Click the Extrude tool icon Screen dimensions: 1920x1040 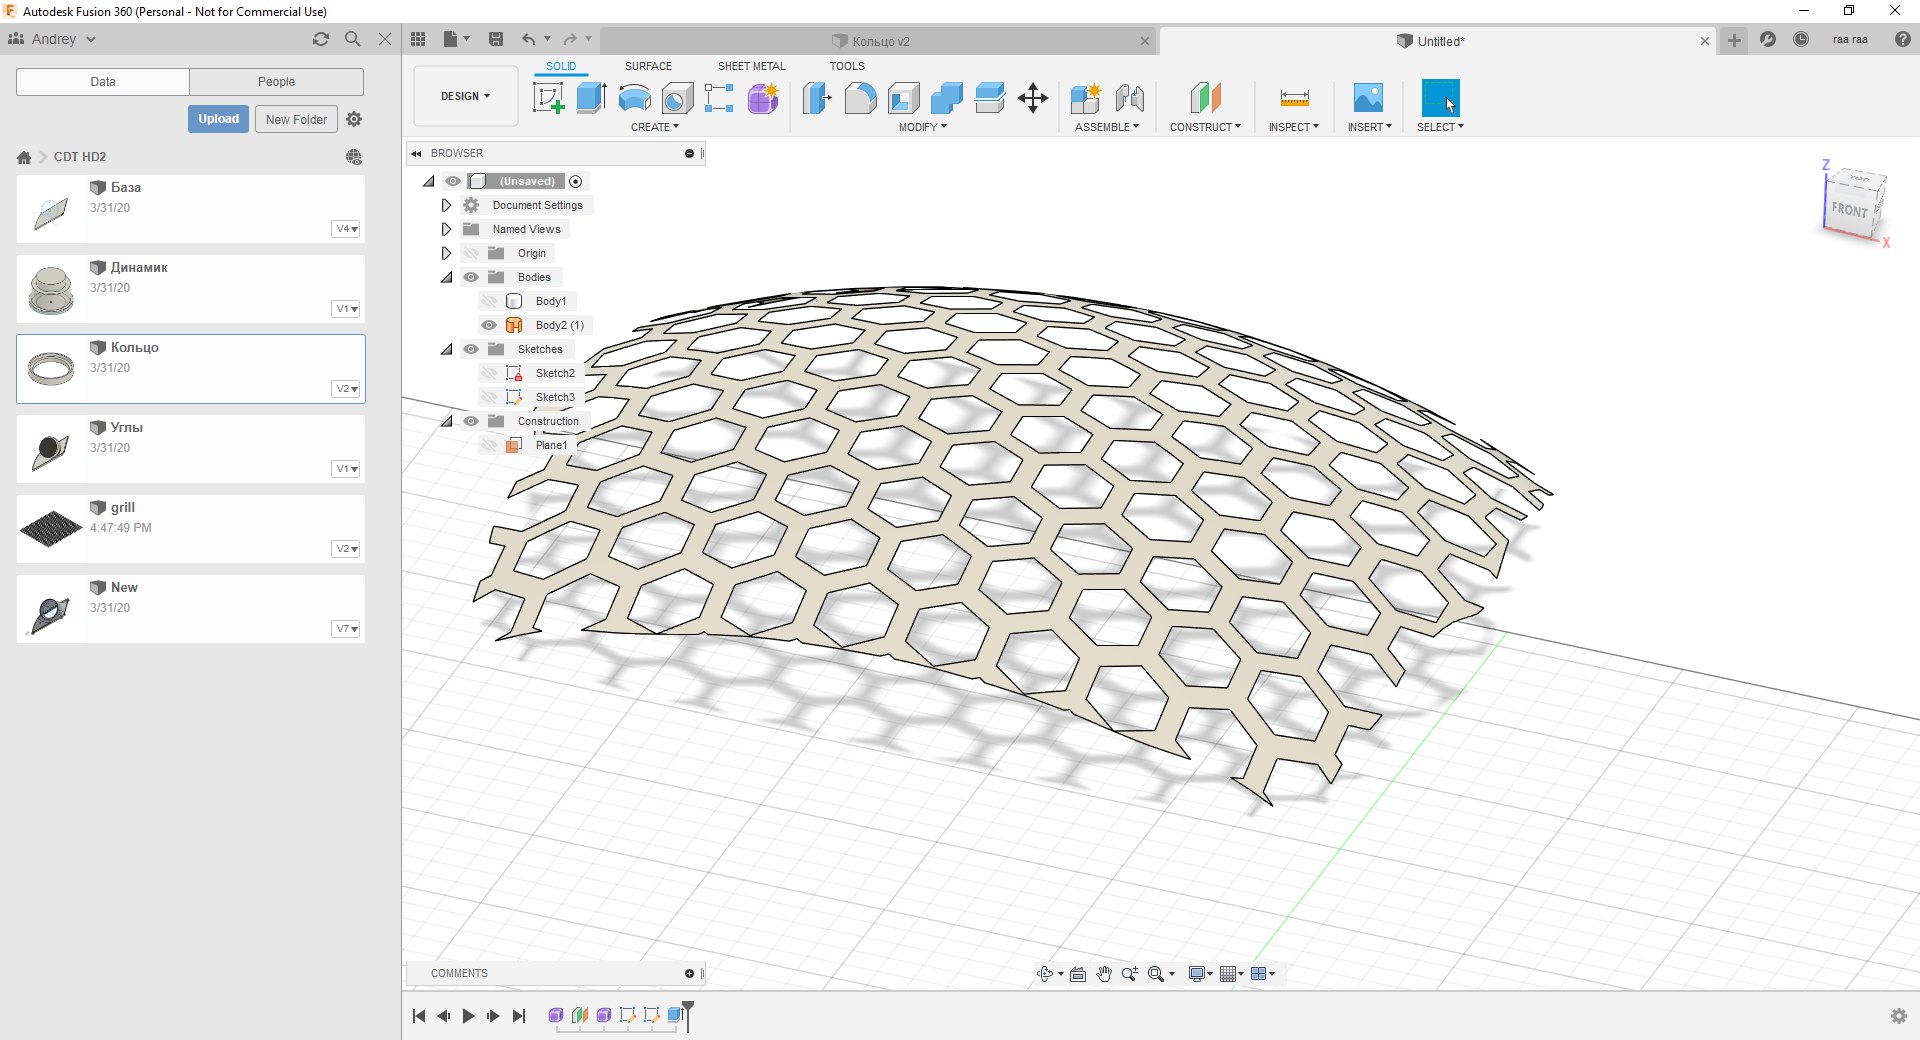click(x=591, y=98)
